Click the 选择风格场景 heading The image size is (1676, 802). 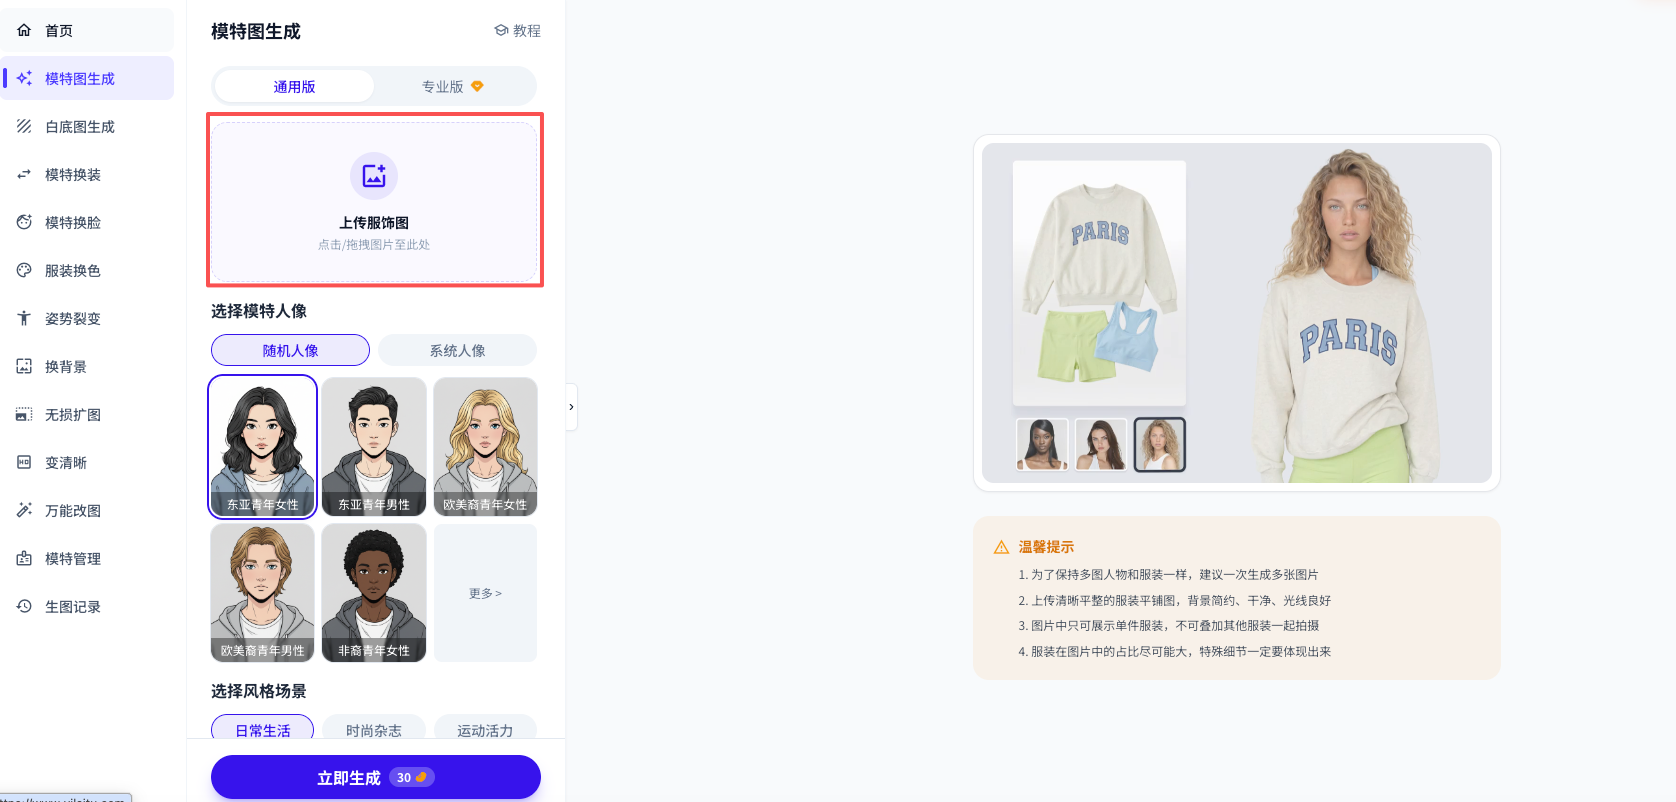pos(259,691)
